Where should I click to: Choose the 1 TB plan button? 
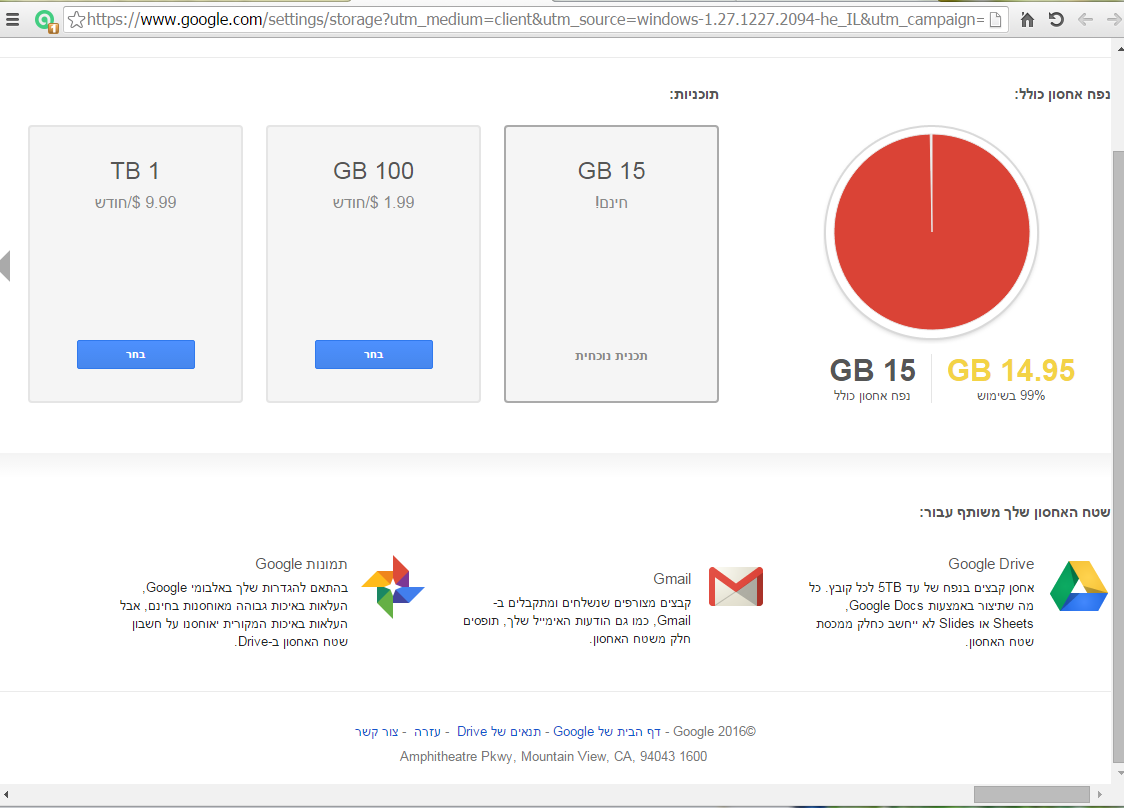135,354
